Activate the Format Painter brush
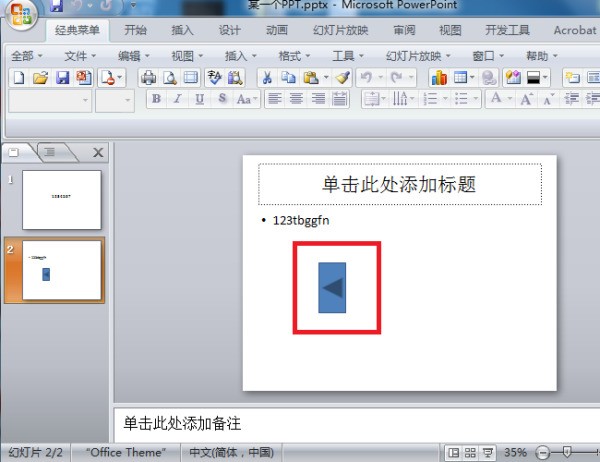 coord(342,78)
